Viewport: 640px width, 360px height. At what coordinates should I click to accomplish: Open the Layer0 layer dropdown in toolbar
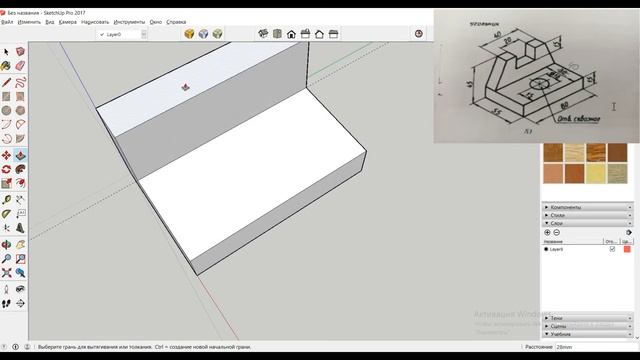[121, 35]
